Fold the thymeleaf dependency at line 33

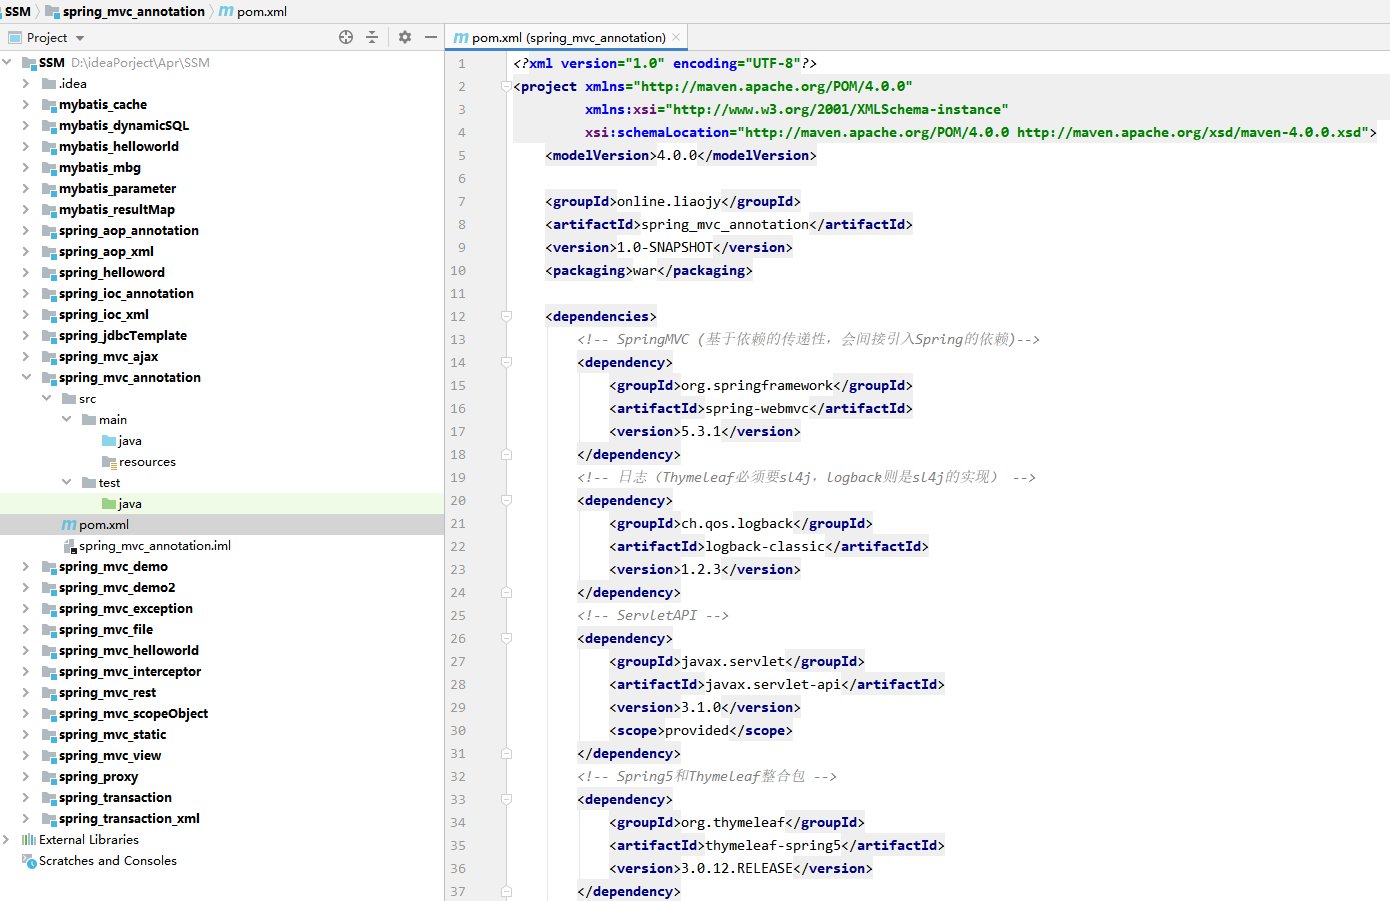(x=506, y=799)
